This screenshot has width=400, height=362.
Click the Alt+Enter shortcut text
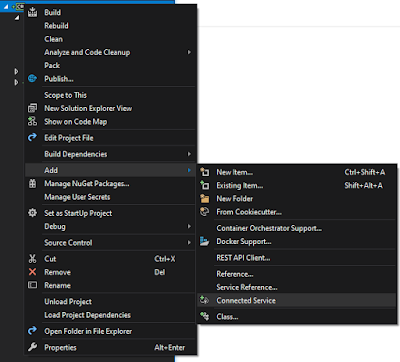coord(169,348)
